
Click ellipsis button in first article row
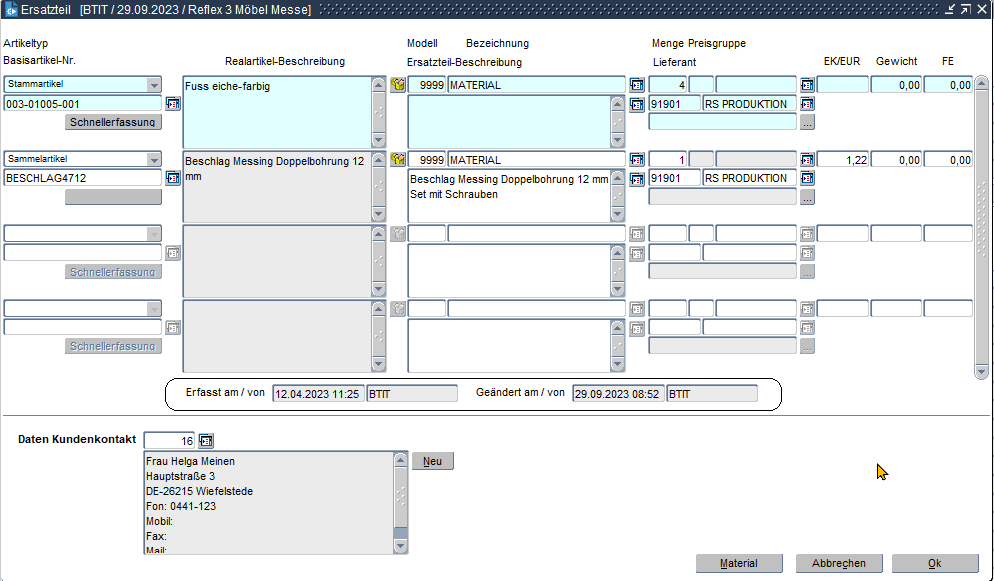point(807,122)
